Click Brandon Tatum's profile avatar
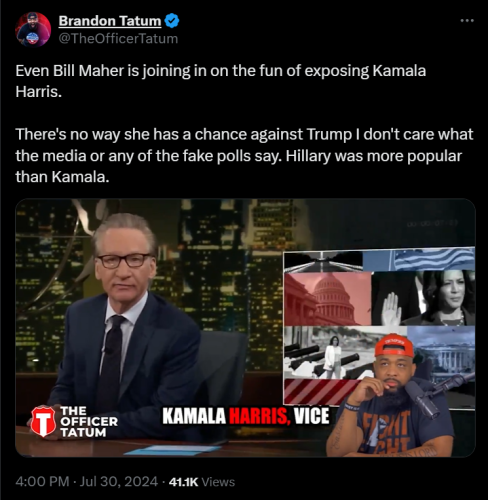This screenshot has height=500, width=488. tap(33, 29)
